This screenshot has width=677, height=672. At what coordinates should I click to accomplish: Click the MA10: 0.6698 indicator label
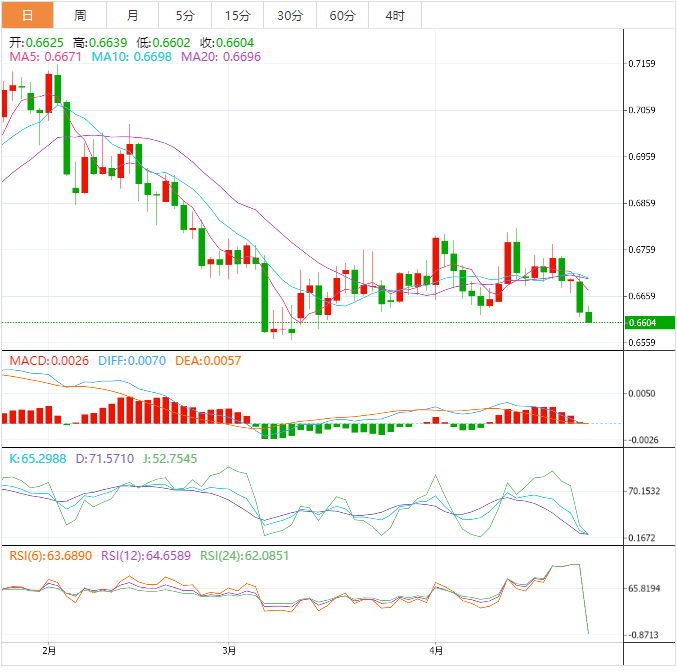(132, 57)
